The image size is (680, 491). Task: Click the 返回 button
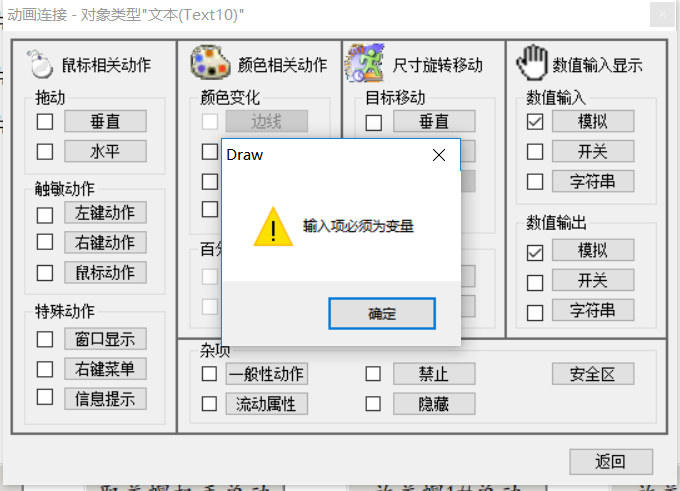click(611, 462)
